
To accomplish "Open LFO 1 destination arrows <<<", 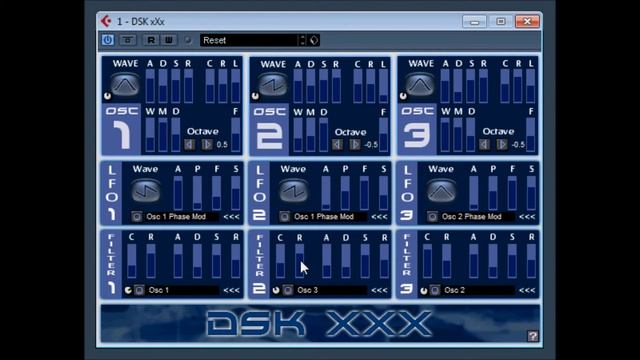I will click(231, 217).
